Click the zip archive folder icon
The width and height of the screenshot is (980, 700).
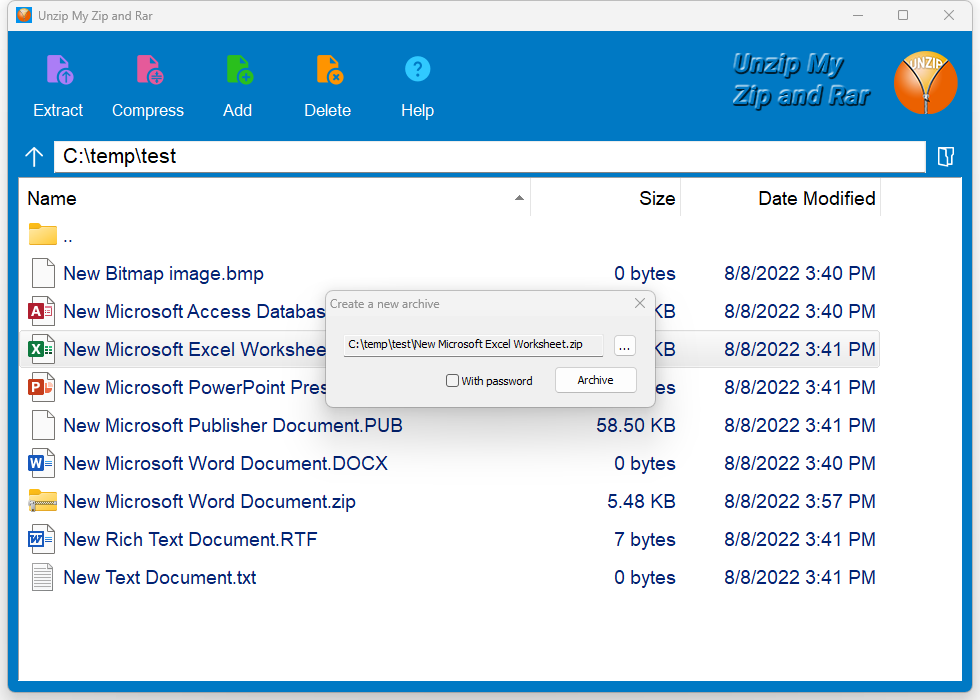tap(42, 501)
